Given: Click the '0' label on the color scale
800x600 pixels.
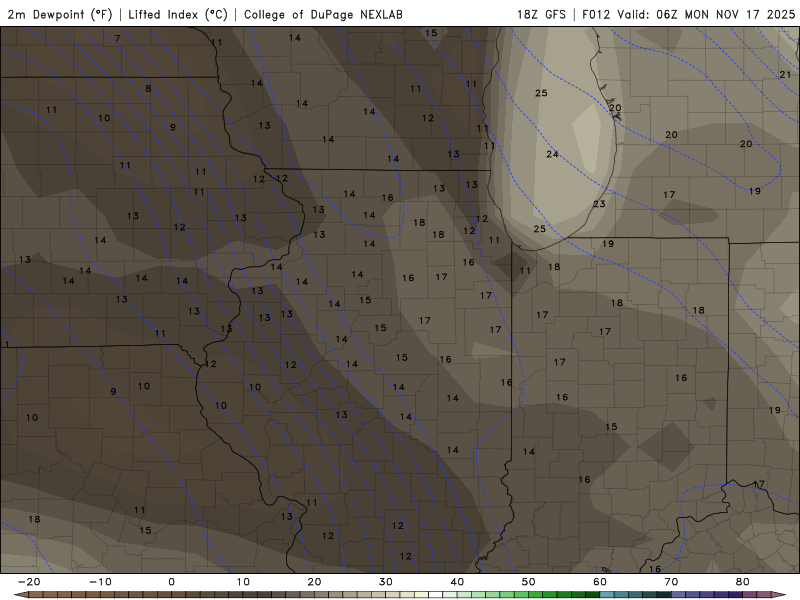Looking at the screenshot, I should point(171,582).
